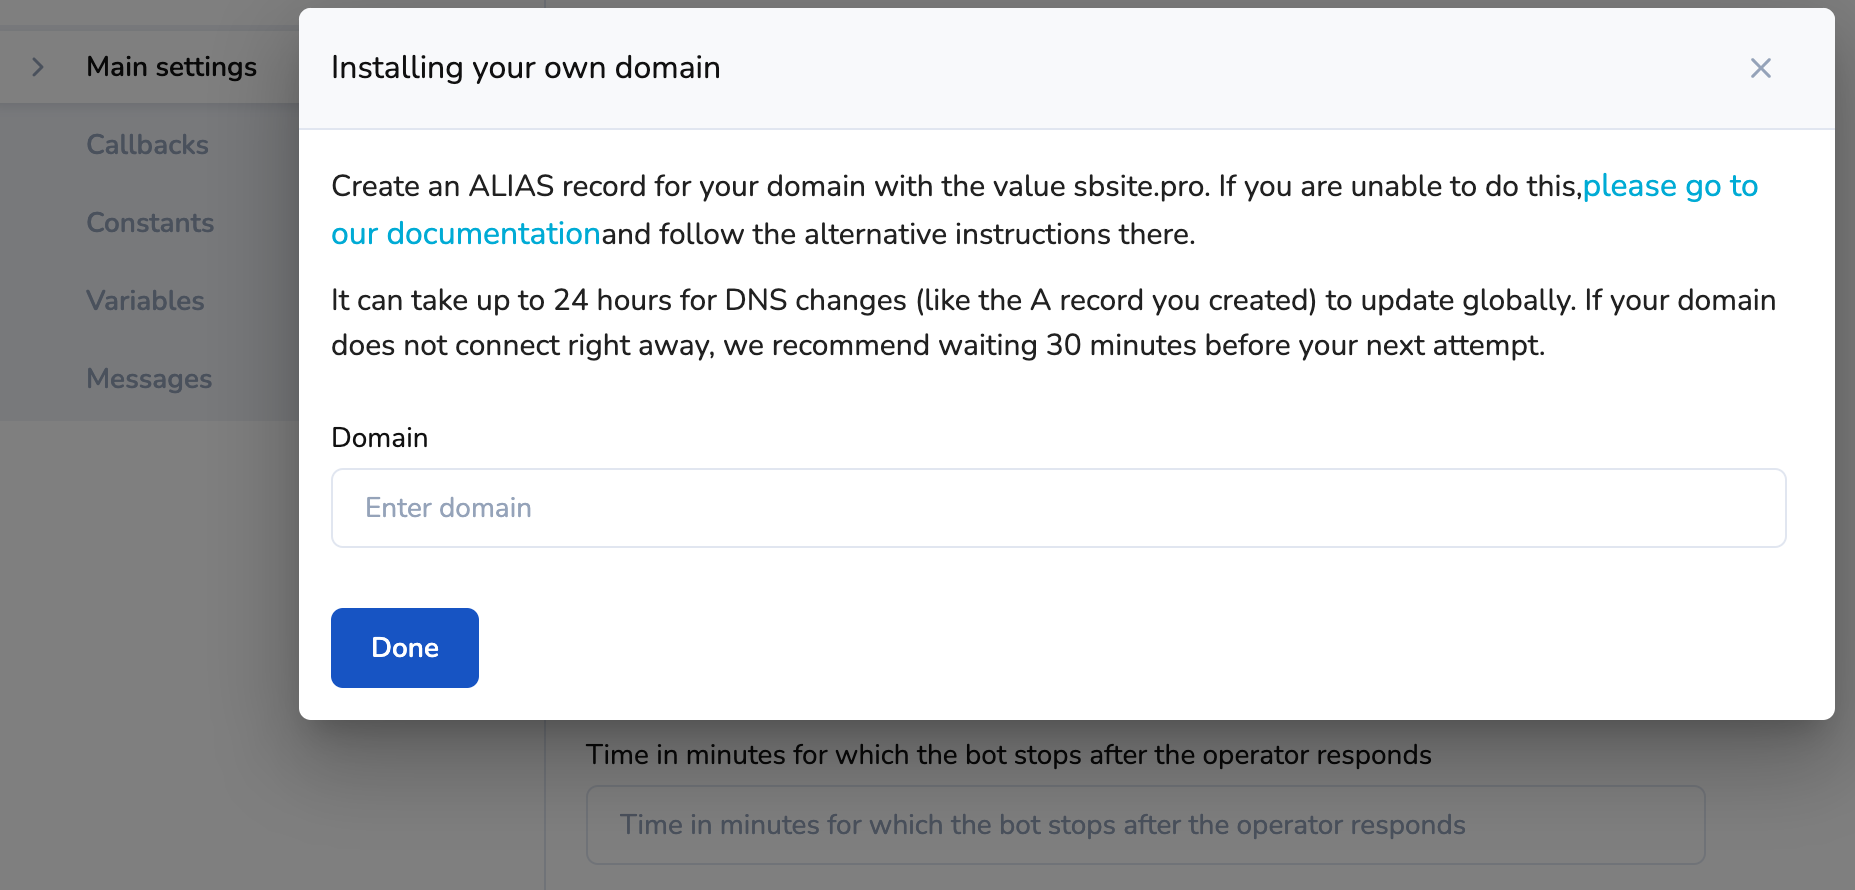
Task: Select Constants in the sidebar
Action: 150,223
